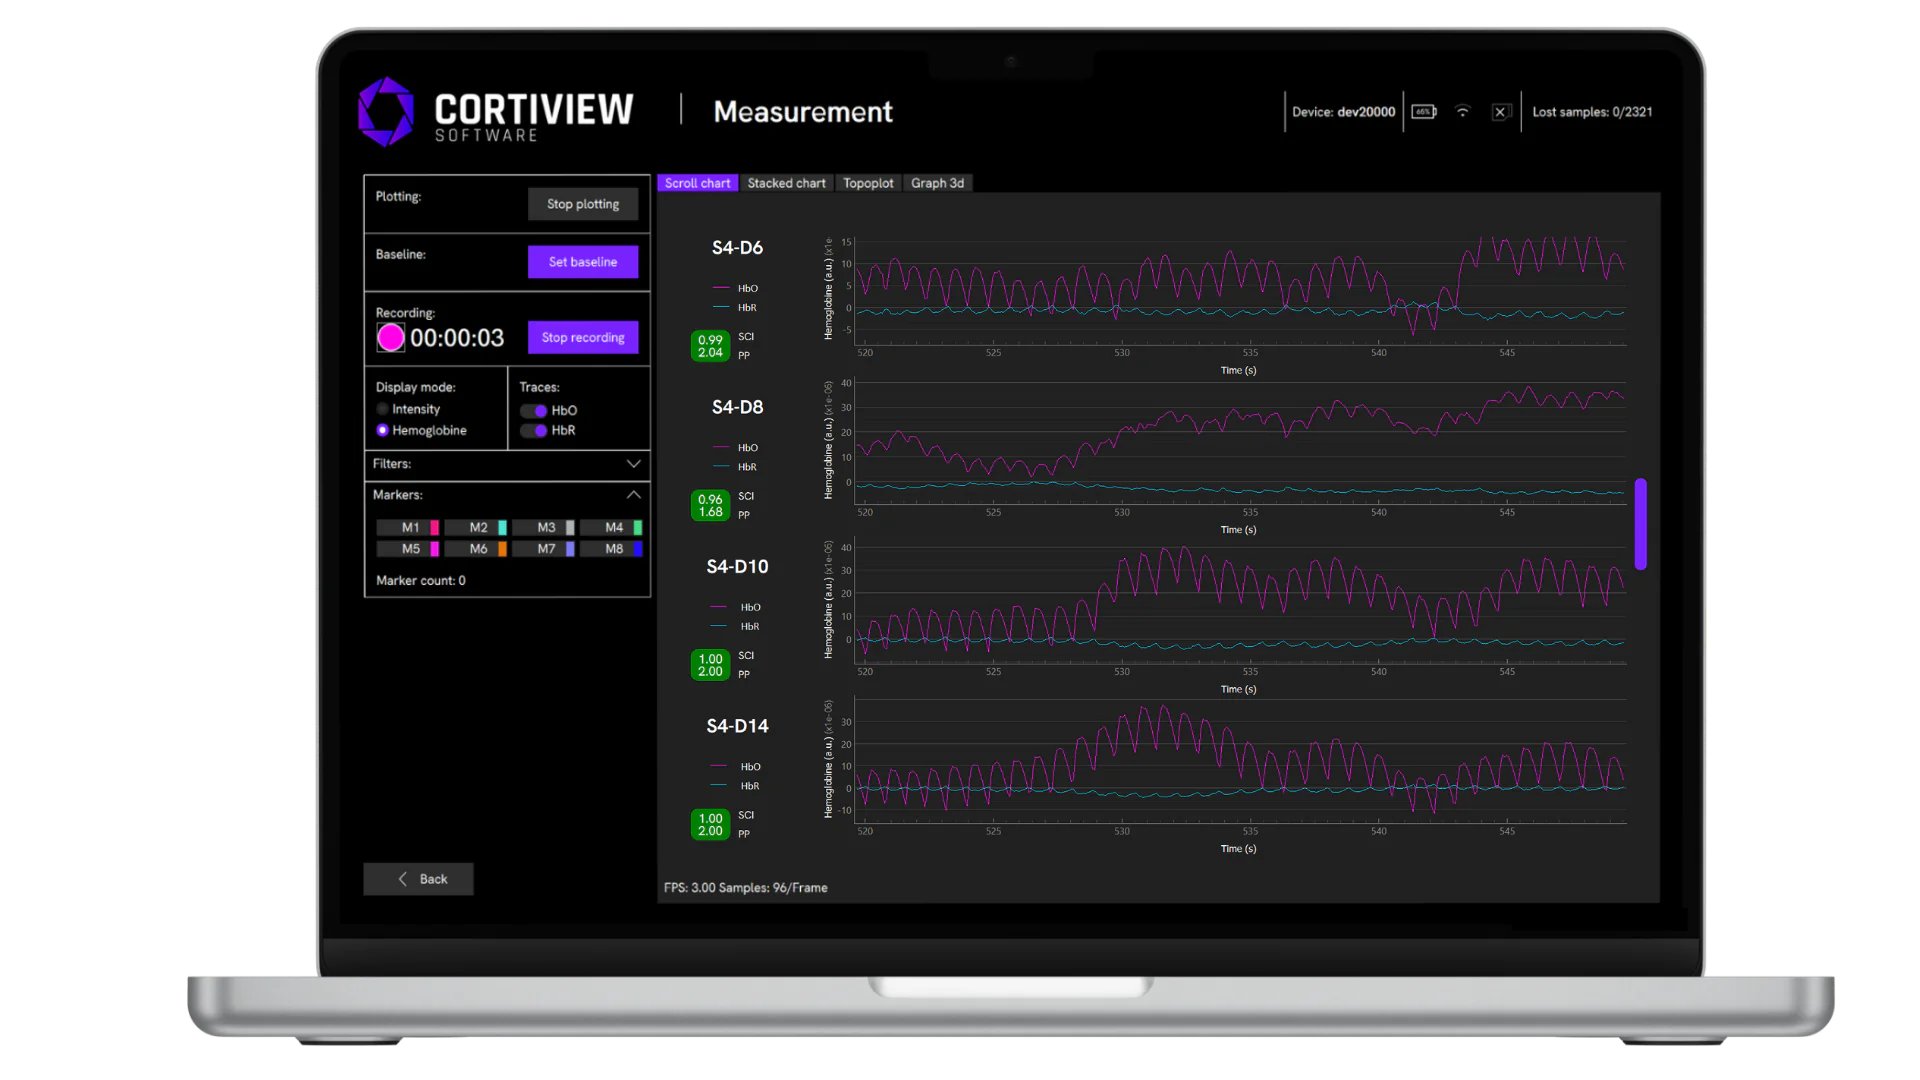Click the back chevron arrow icon
The height and width of the screenshot is (1080, 1920).
coord(403,878)
